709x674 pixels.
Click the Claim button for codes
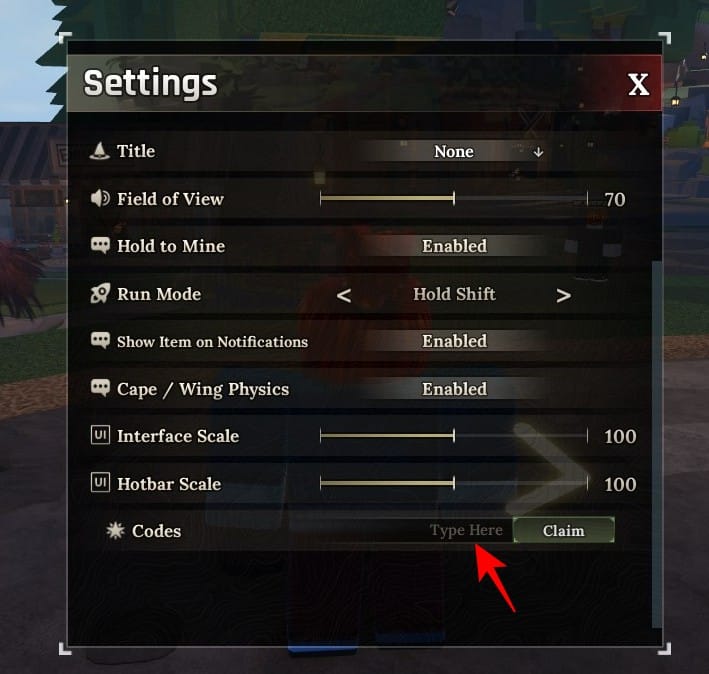point(563,530)
